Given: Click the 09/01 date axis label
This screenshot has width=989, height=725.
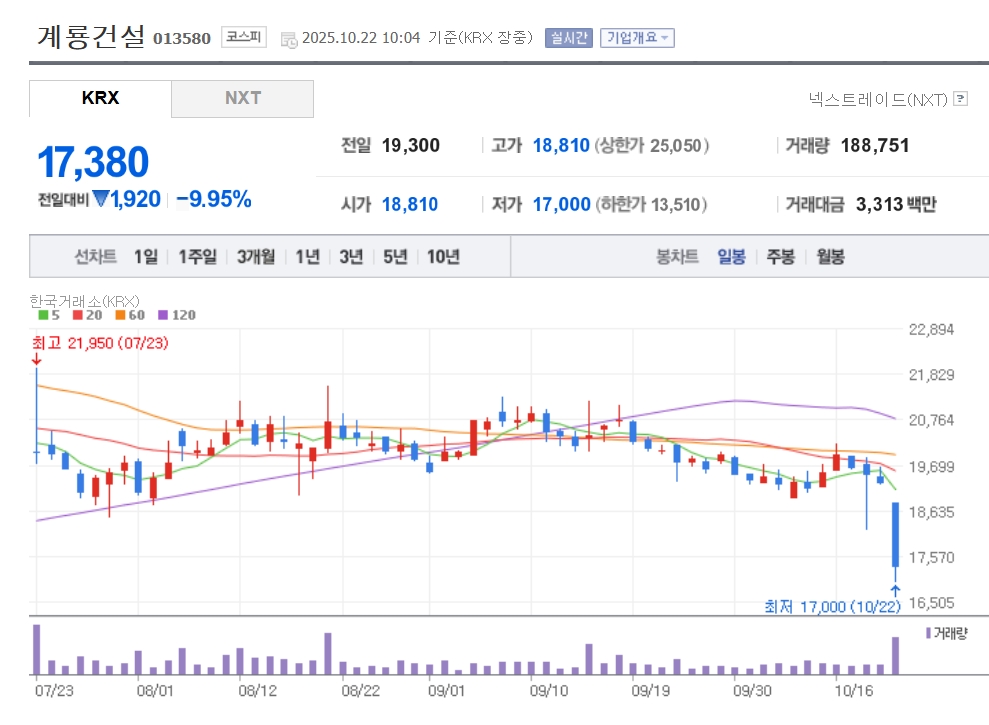Looking at the screenshot, I should click(x=447, y=691).
